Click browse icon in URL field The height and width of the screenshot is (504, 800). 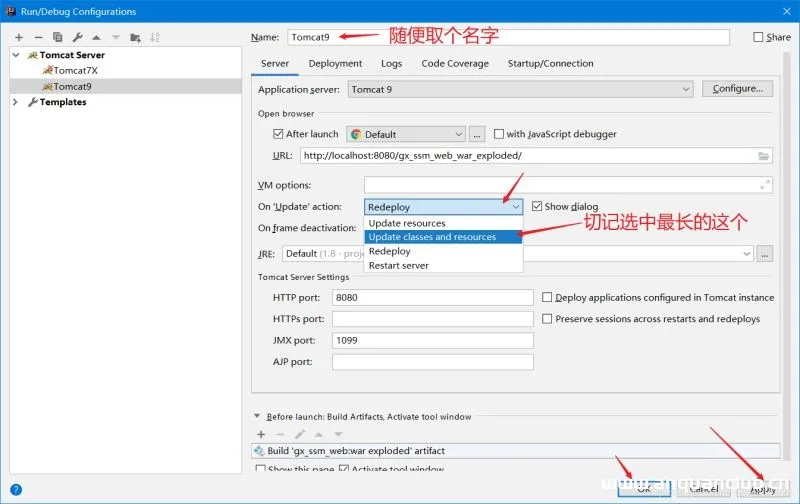[x=763, y=156]
